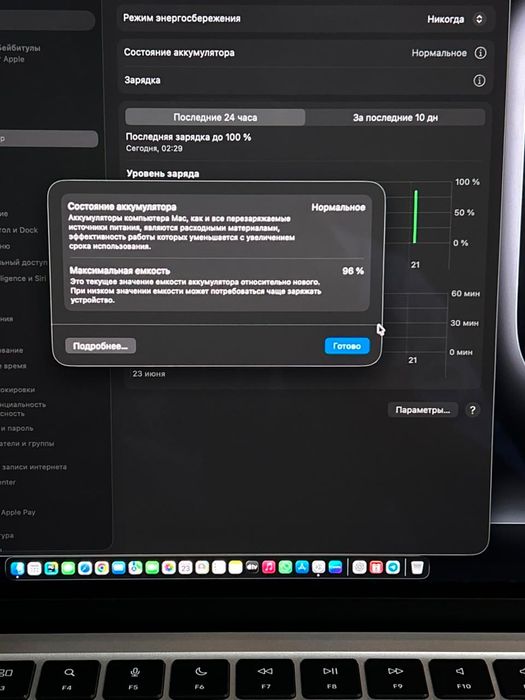Open yellow Notes icon in Dock
This screenshot has width=525, height=700.
click(235, 568)
